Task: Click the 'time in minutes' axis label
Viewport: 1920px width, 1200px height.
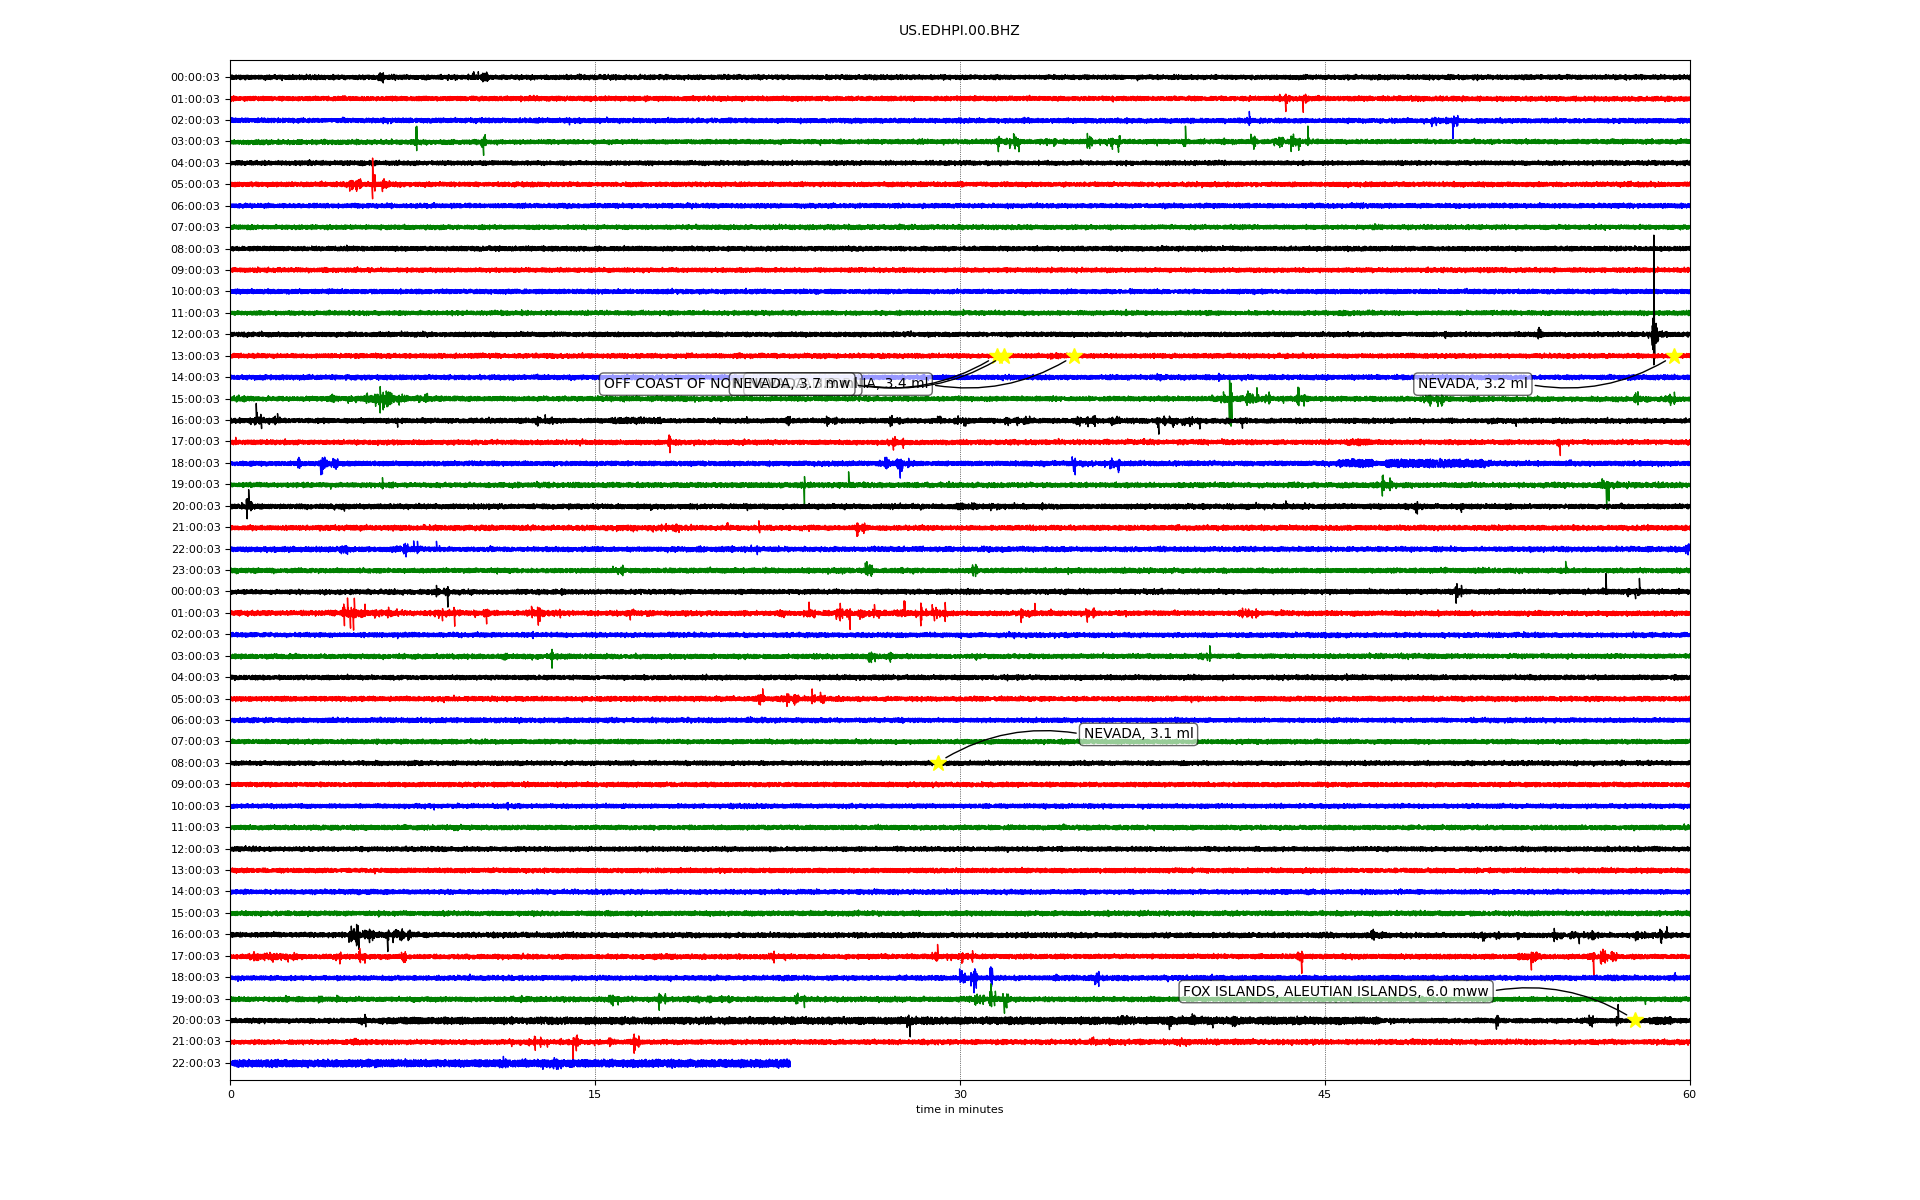Action: point(959,1109)
